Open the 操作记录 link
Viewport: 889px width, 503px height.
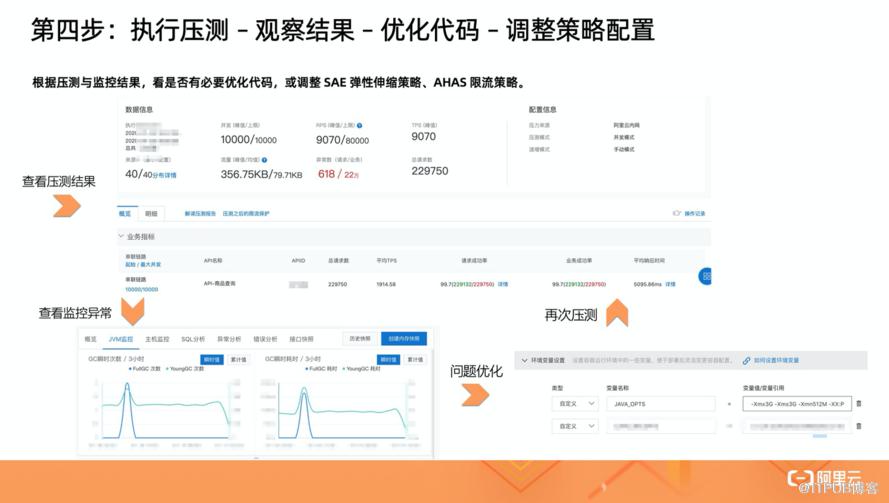pyautogui.click(x=695, y=213)
